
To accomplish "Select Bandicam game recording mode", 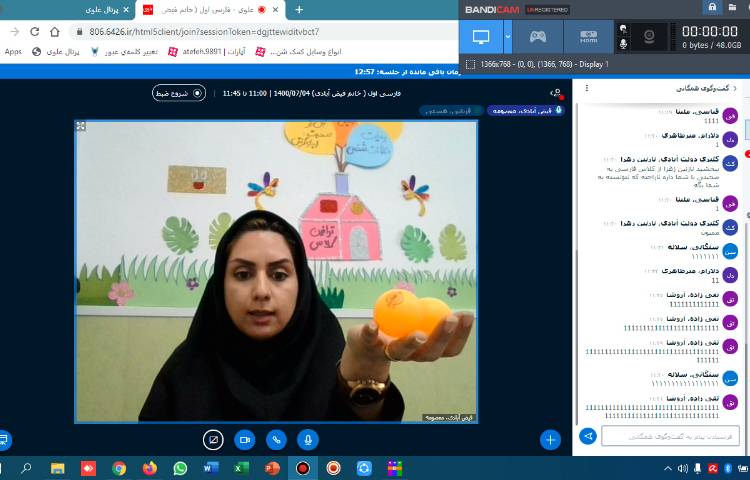I will (537, 37).
